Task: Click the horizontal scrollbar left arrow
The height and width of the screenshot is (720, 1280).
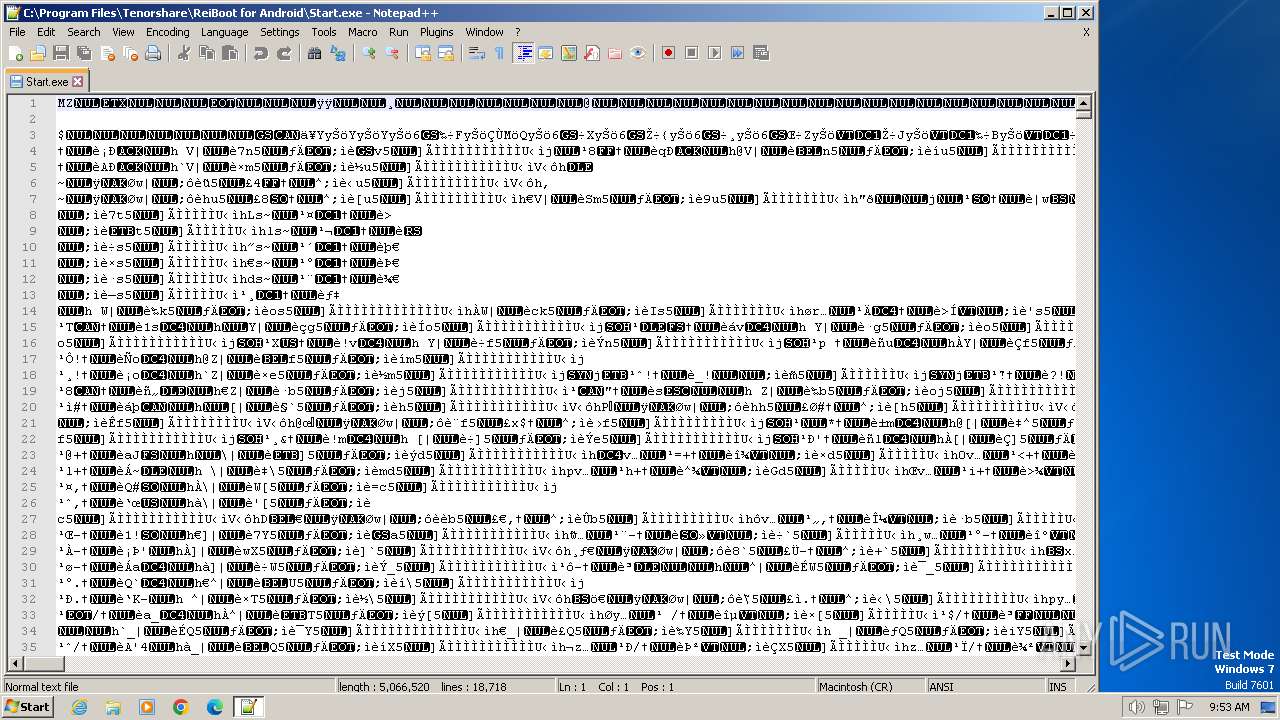Action: click(14, 663)
